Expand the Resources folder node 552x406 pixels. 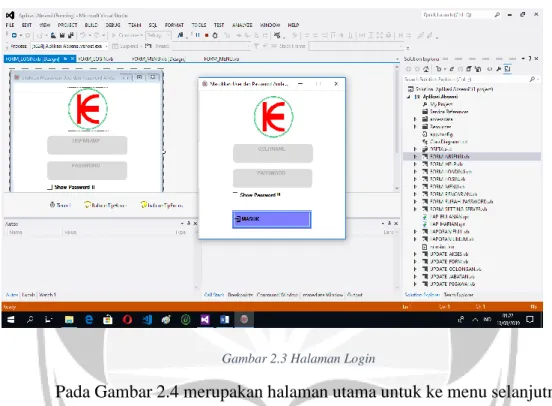click(415, 126)
